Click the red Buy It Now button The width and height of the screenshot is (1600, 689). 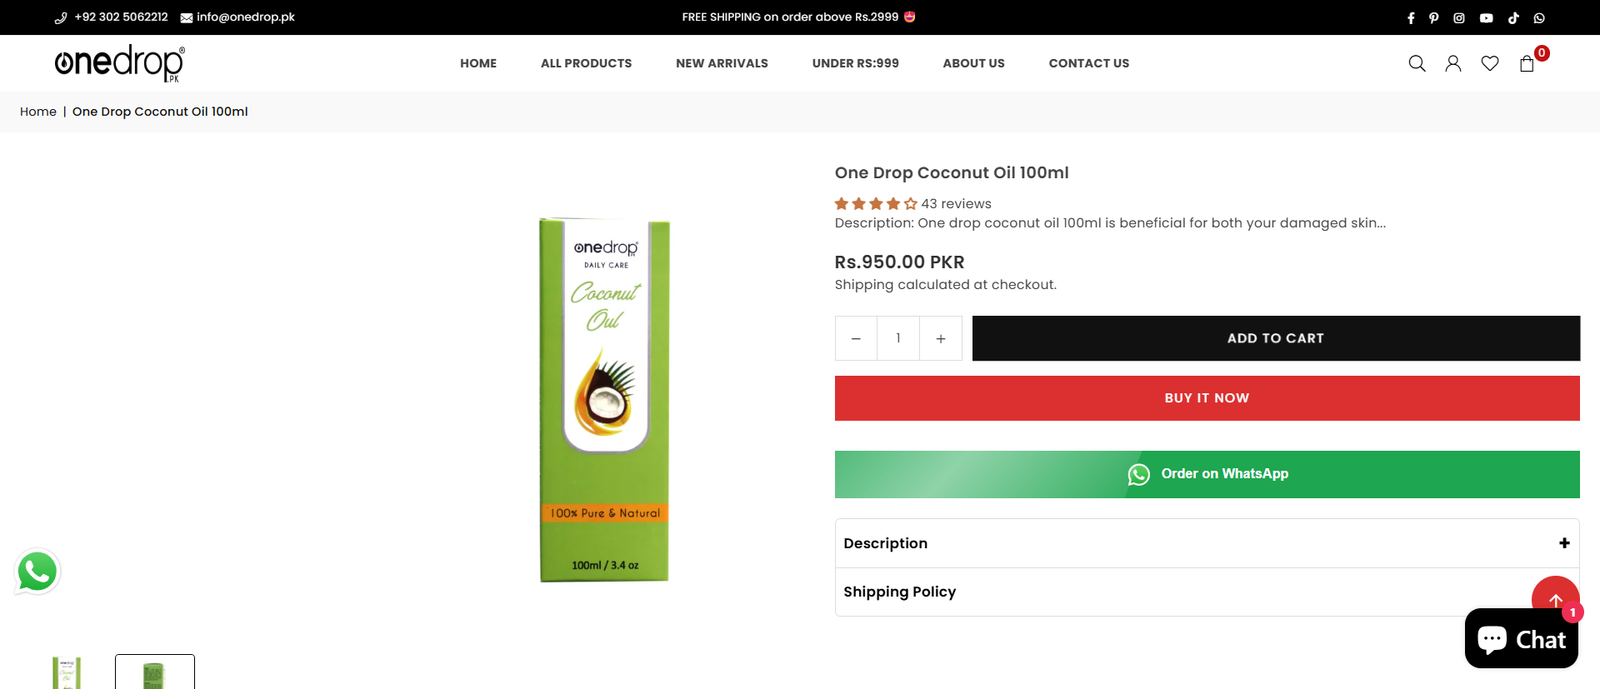[x=1207, y=398]
